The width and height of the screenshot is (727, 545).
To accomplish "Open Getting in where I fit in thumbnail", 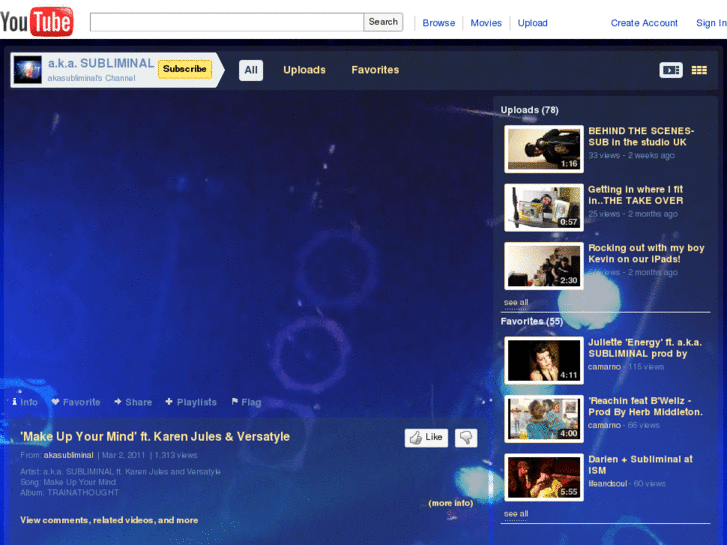I will pyautogui.click(x=544, y=207).
